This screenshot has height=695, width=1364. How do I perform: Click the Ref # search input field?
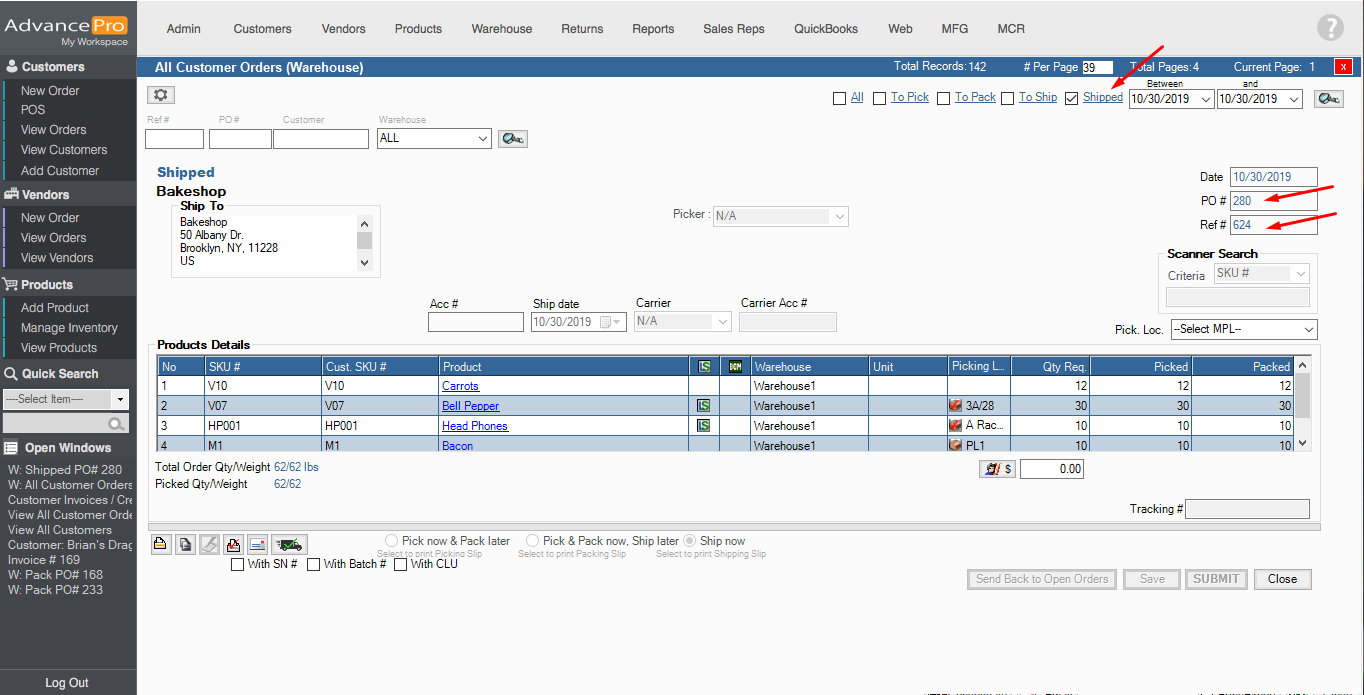pos(174,139)
